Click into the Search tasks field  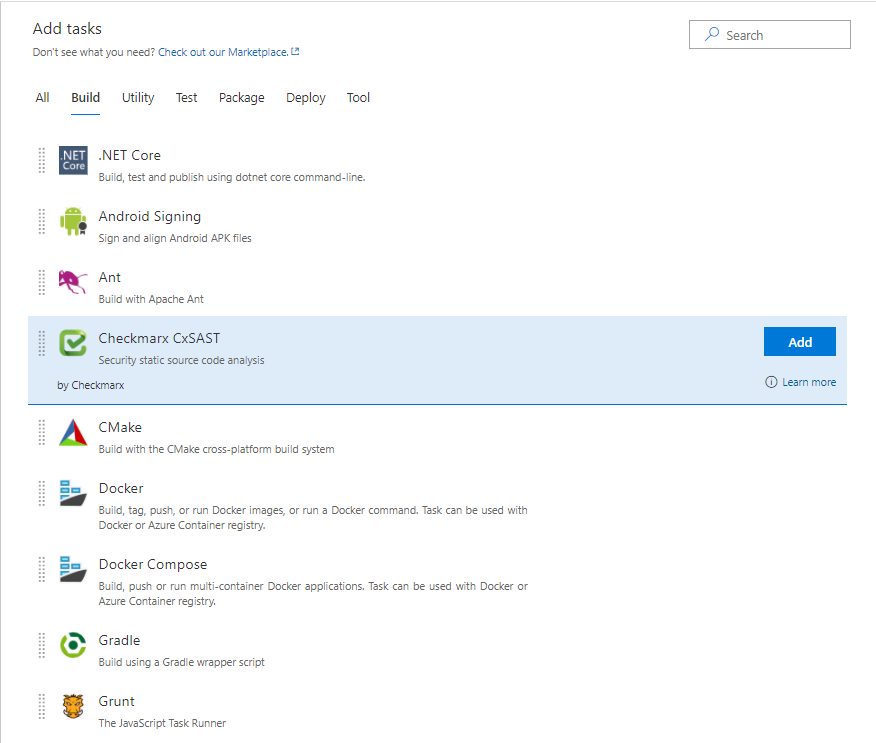[x=769, y=35]
